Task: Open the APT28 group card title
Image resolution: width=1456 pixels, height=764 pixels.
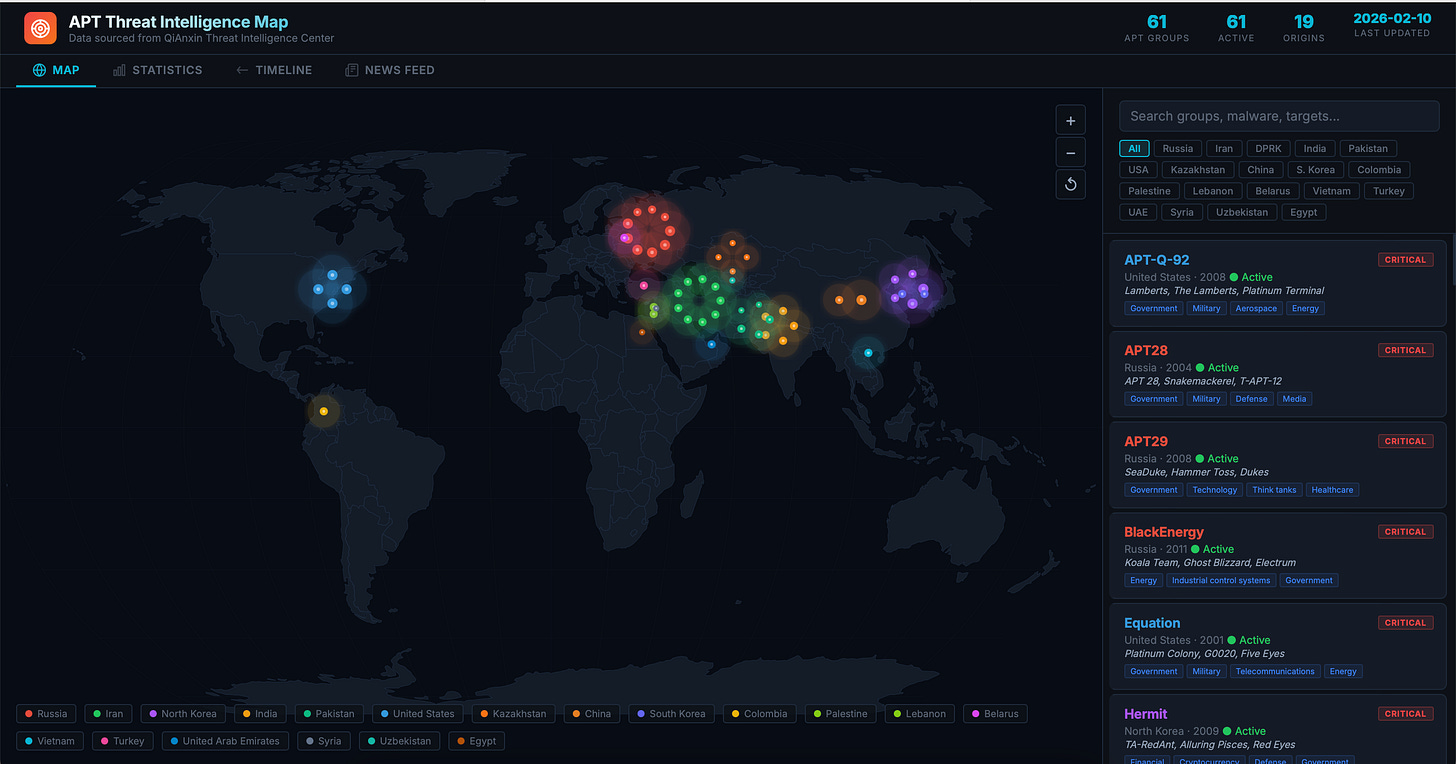Action: tap(1146, 351)
